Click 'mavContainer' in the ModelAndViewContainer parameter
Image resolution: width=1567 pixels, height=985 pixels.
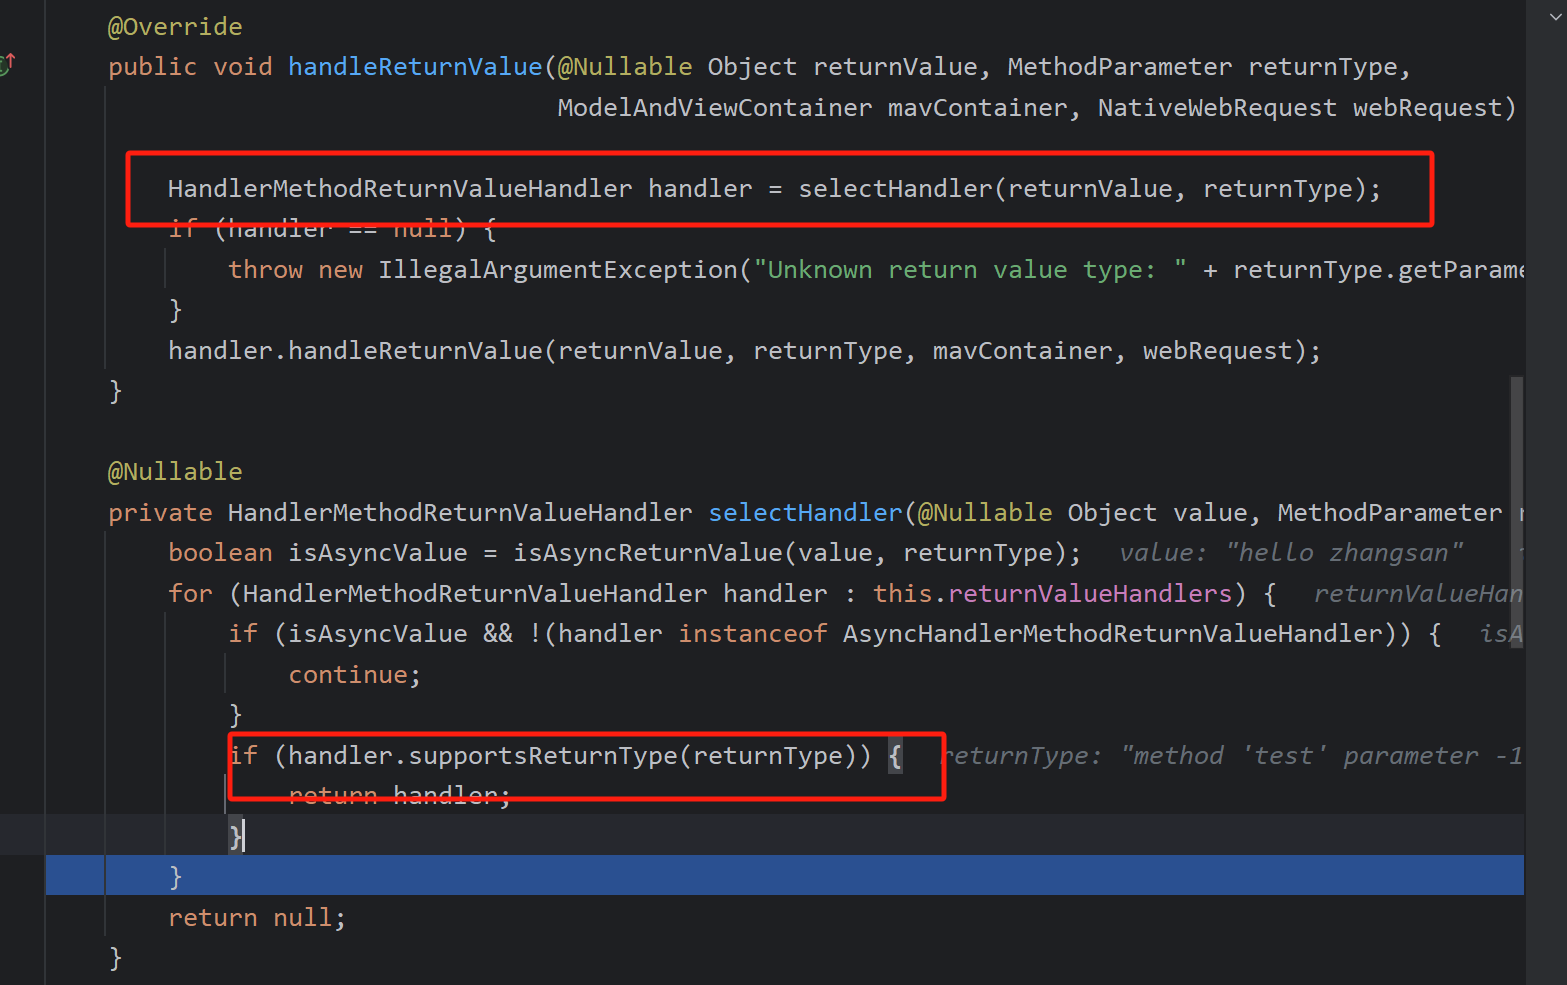977,108
